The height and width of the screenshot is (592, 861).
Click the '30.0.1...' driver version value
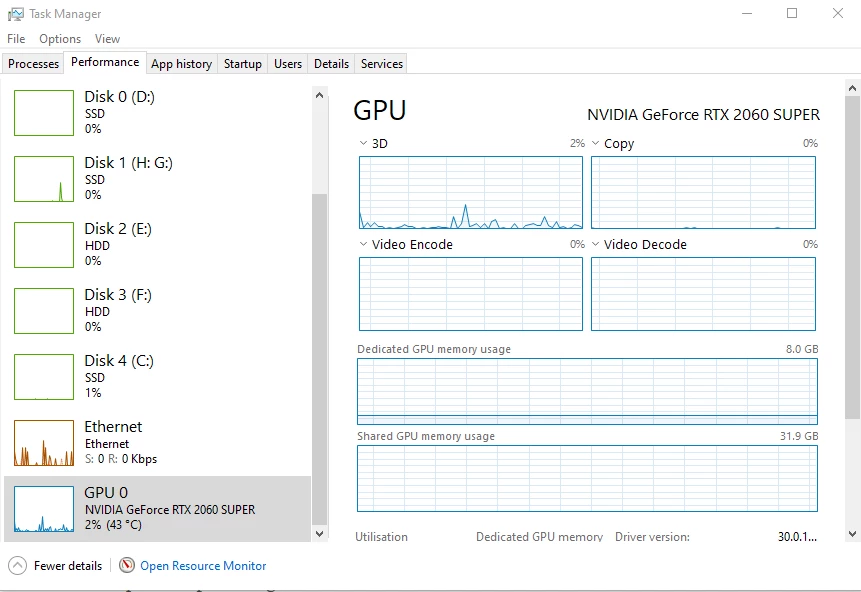coord(797,537)
